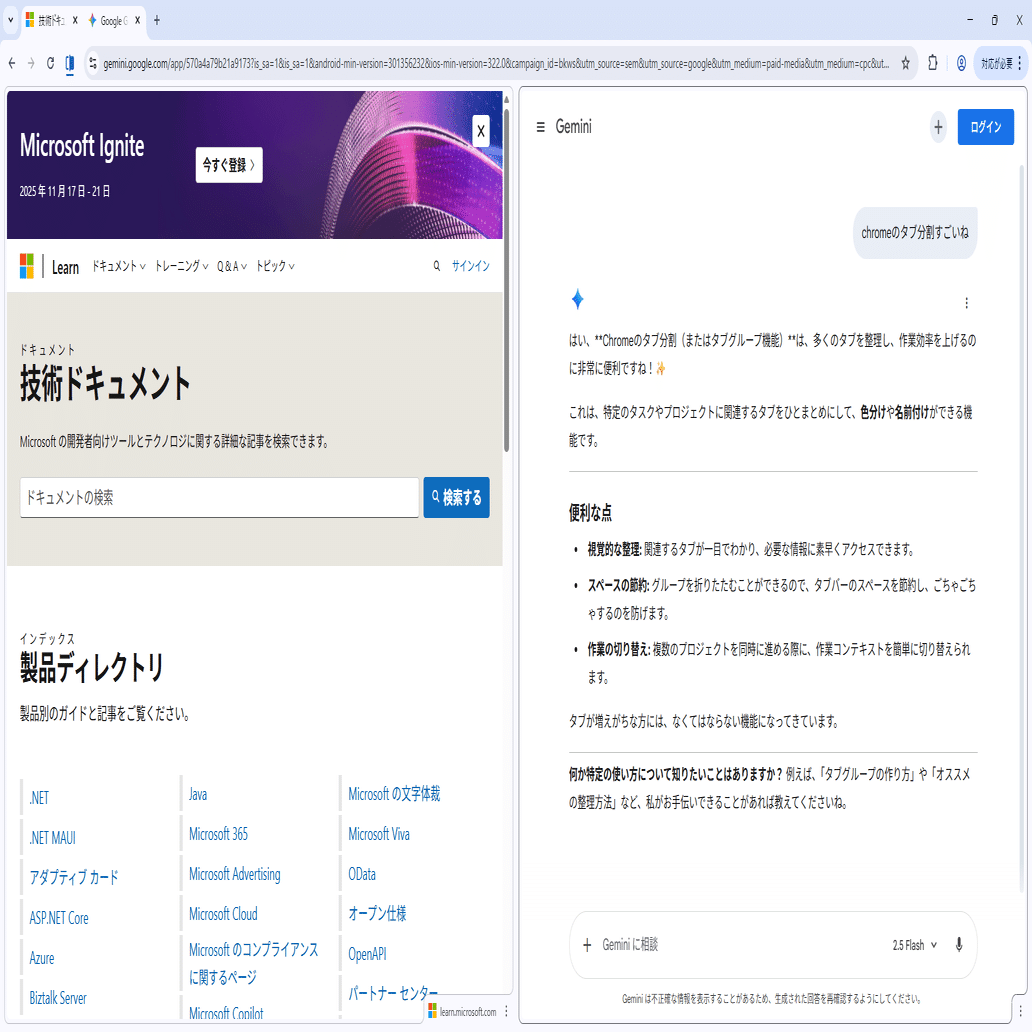Click the Gemini pane vertical scrollbar
Viewport: 1032px width, 1032px height.
click(1023, 527)
